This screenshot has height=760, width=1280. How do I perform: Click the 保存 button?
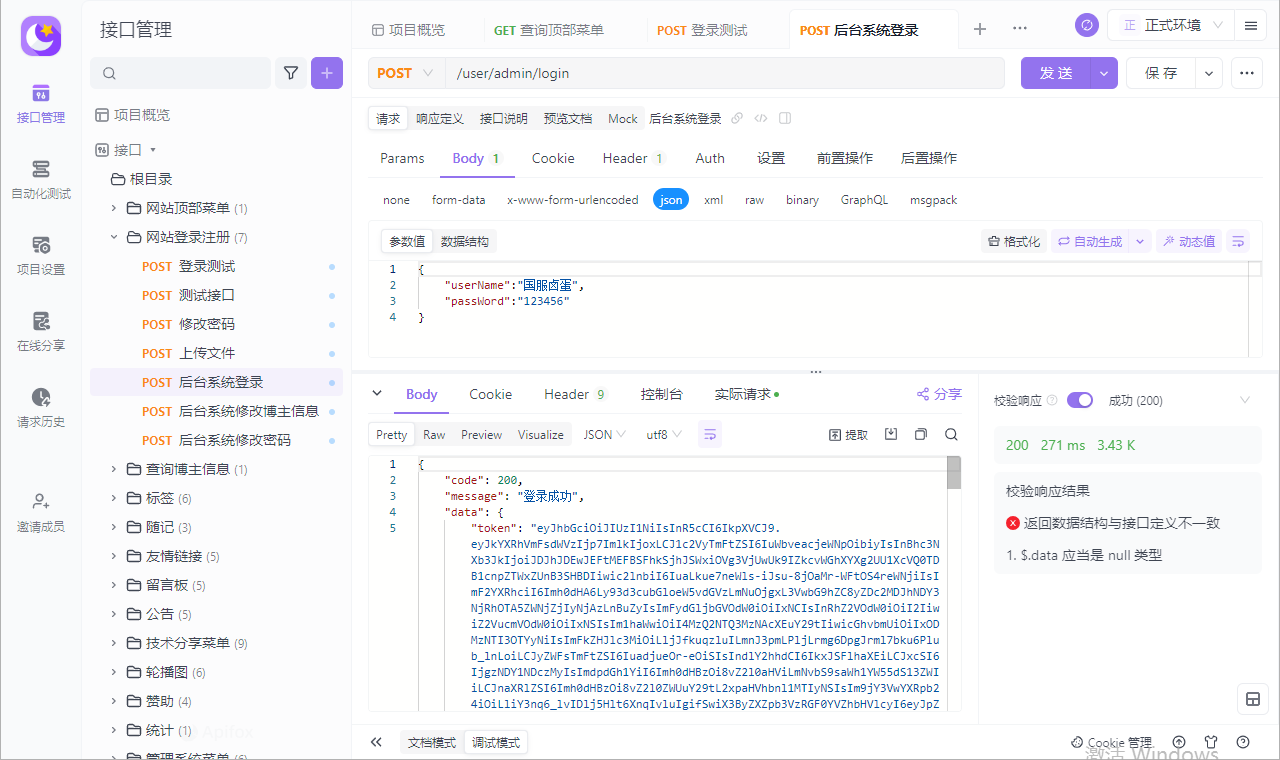pyautogui.click(x=1161, y=73)
